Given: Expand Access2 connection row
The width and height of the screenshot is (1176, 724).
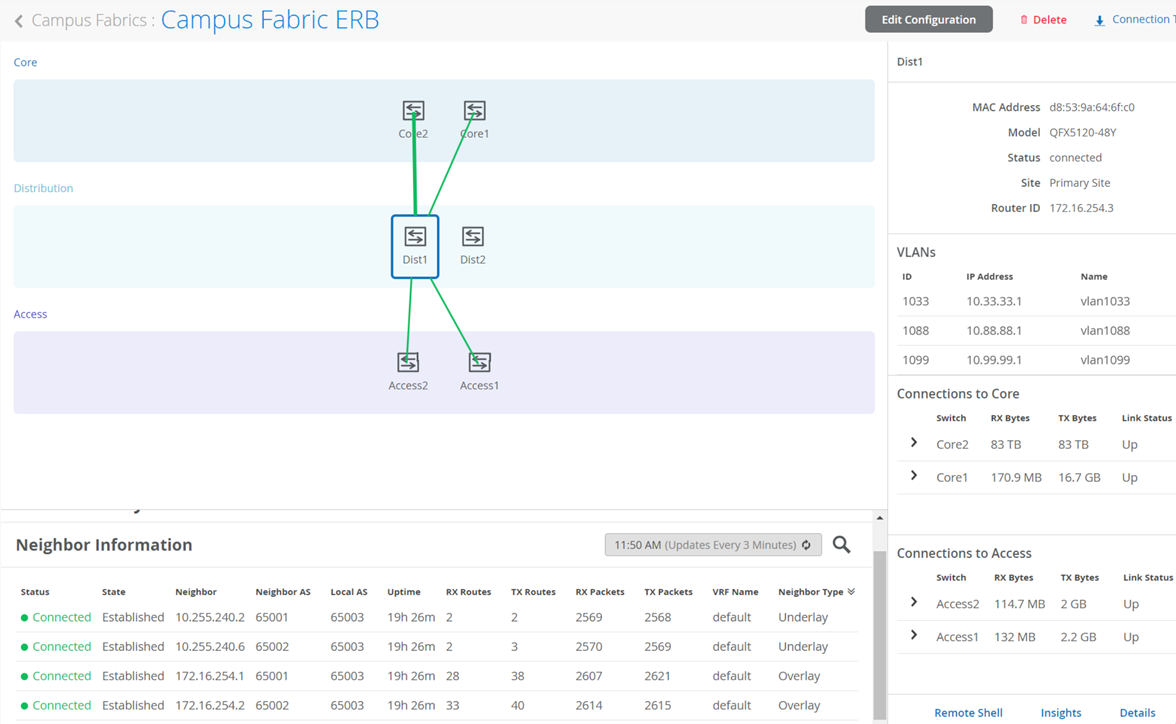Looking at the screenshot, I should [913, 603].
